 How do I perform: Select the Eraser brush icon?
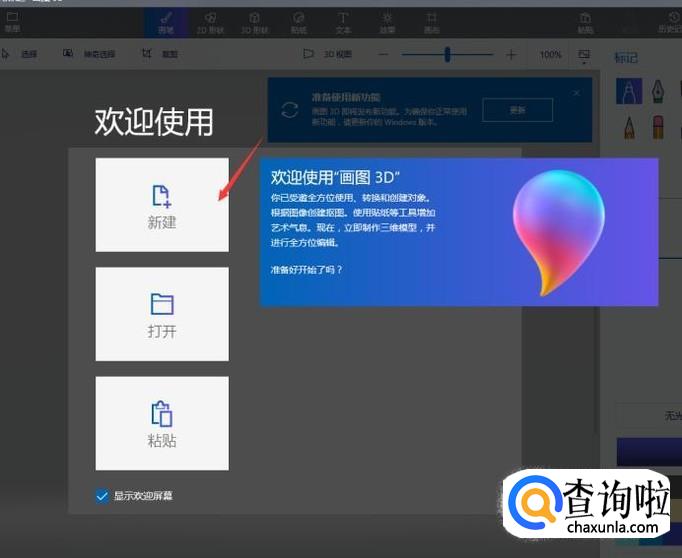click(658, 127)
